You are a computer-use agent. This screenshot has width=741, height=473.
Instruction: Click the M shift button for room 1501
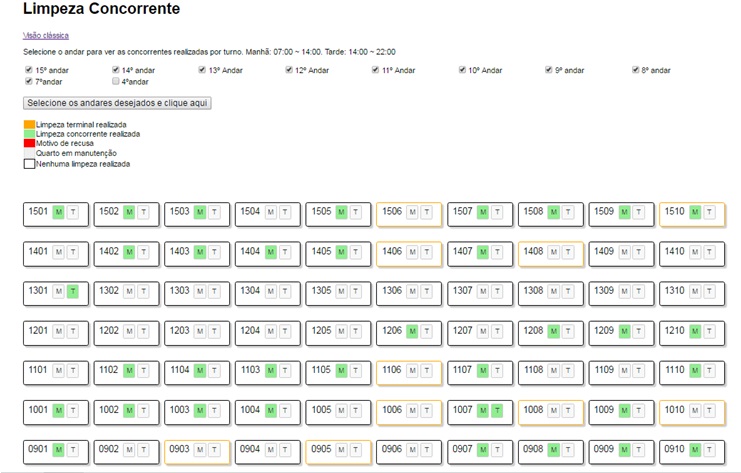coord(58,212)
